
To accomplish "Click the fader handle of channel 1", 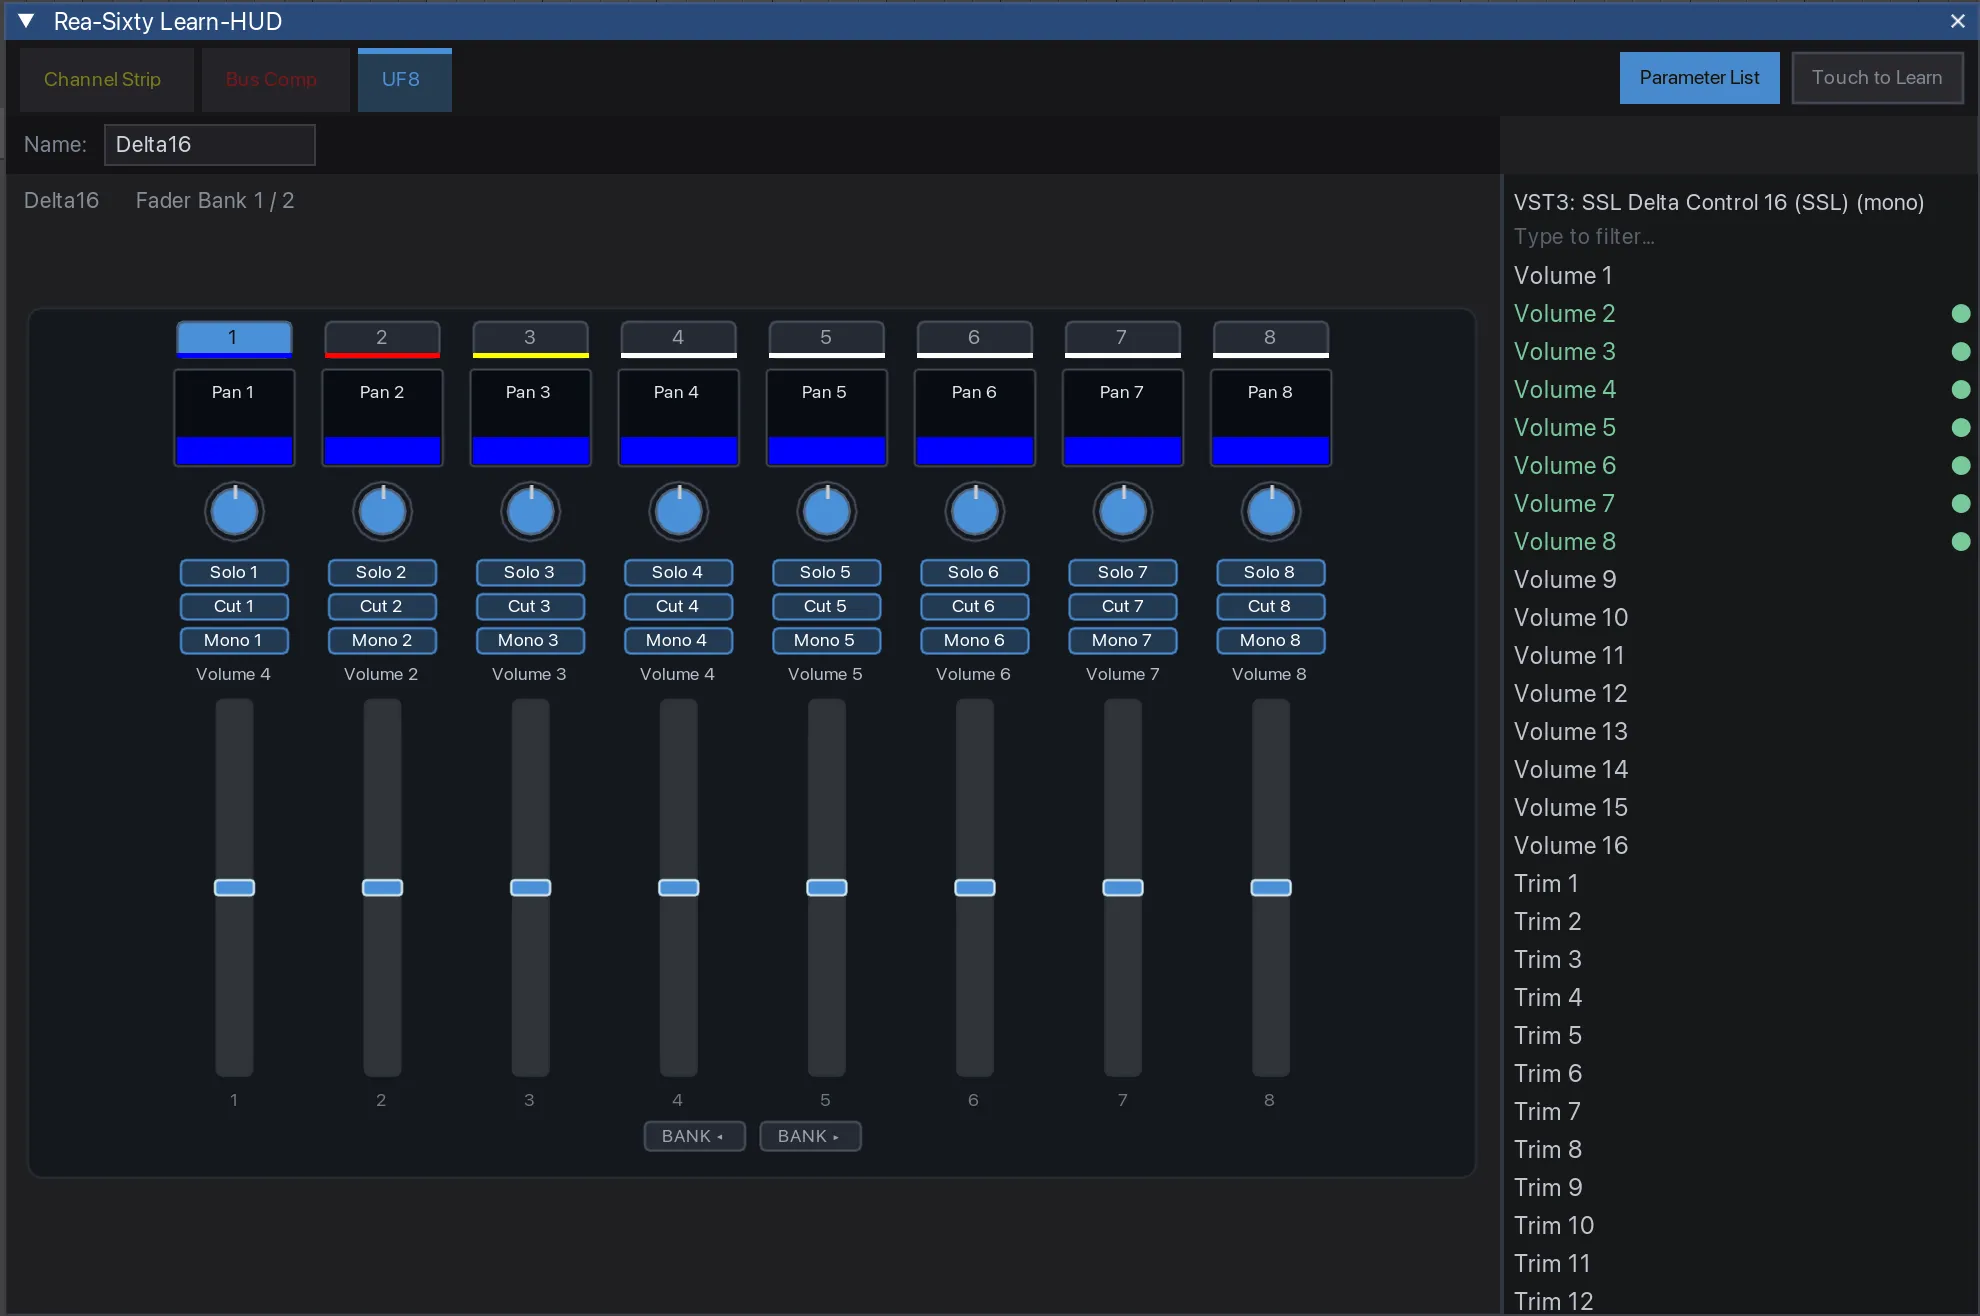I will [x=235, y=888].
